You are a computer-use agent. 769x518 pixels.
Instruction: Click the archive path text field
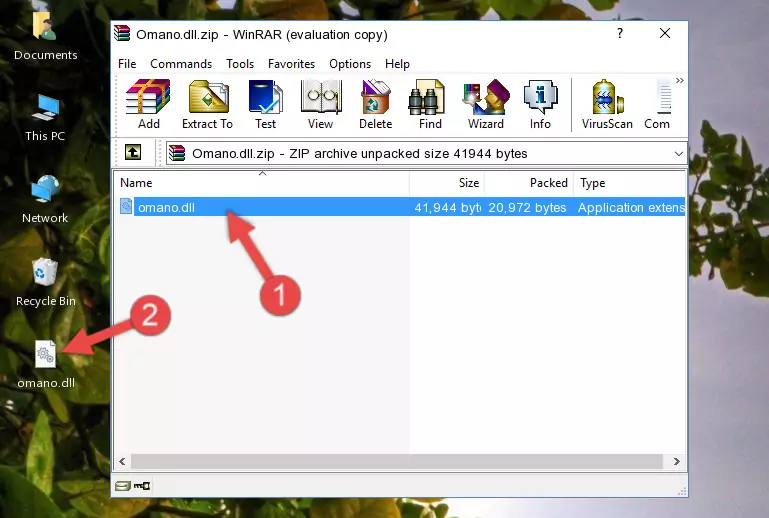coord(426,154)
